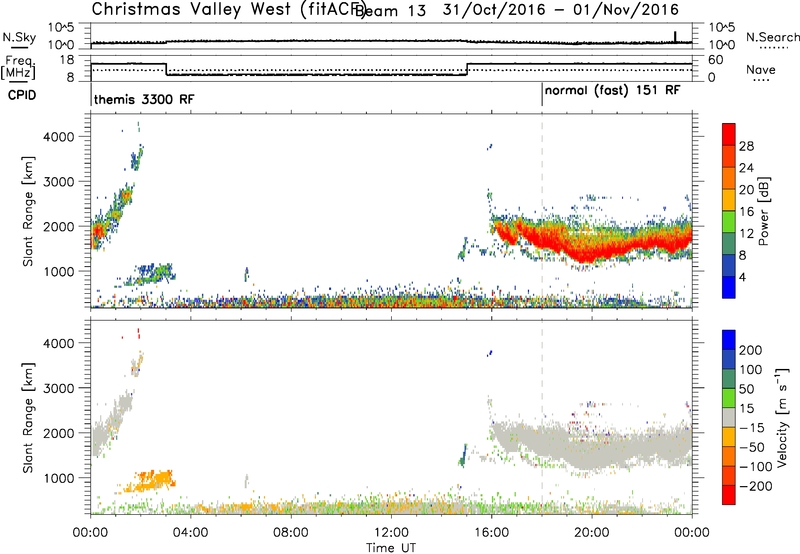Click the '28' tick on the Power scale
The image size is (800, 554).
pyautogui.click(x=746, y=146)
